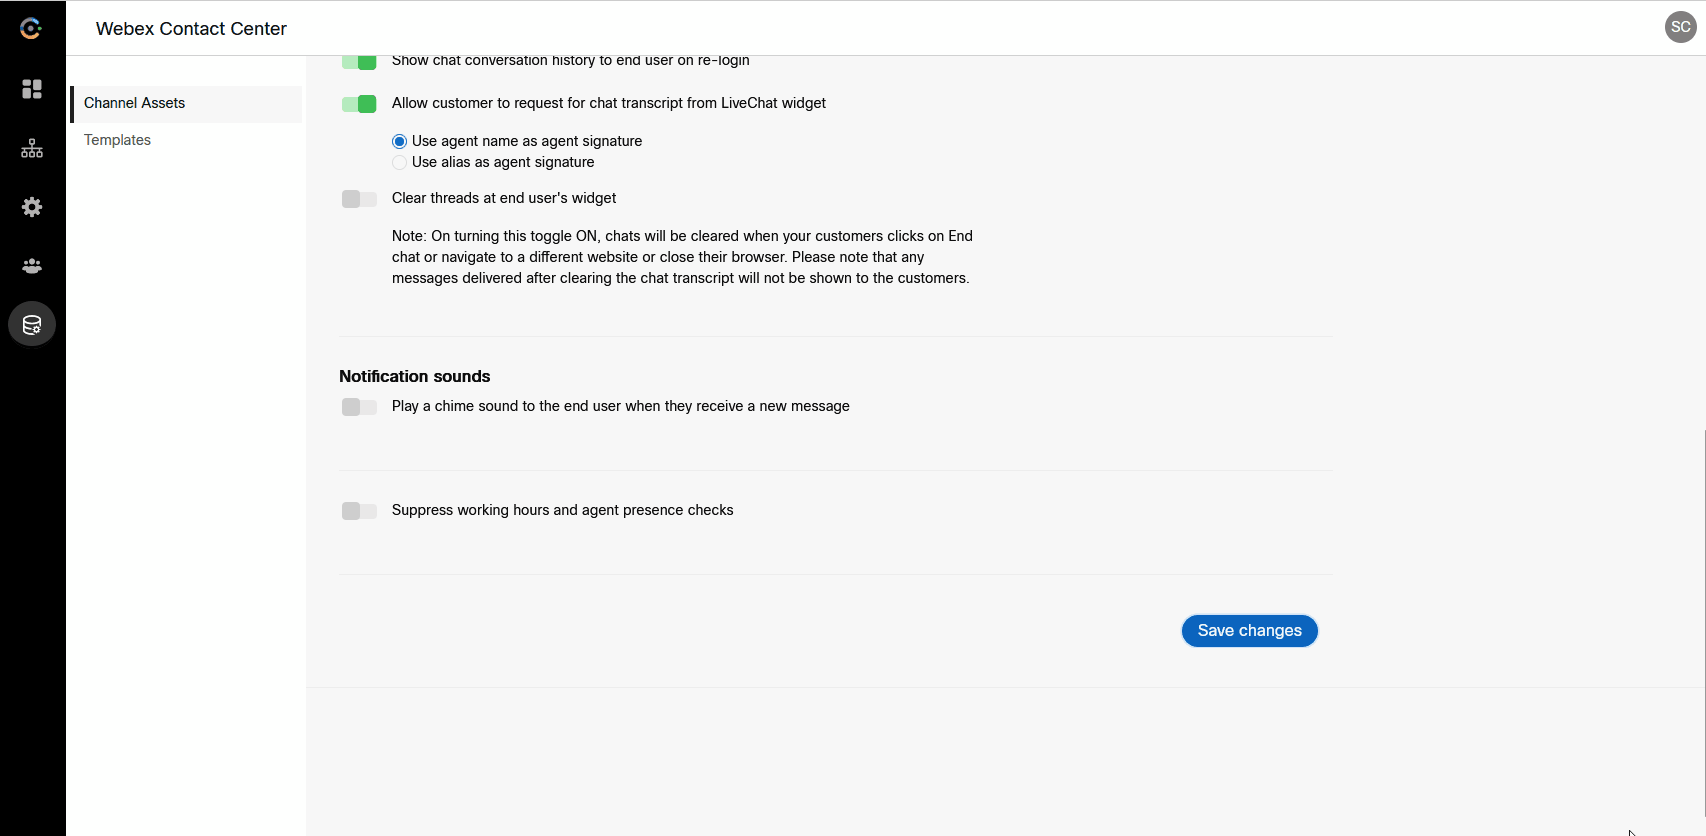Toggle Suppress working hours and presence checks
The width and height of the screenshot is (1706, 836).
pos(359,511)
